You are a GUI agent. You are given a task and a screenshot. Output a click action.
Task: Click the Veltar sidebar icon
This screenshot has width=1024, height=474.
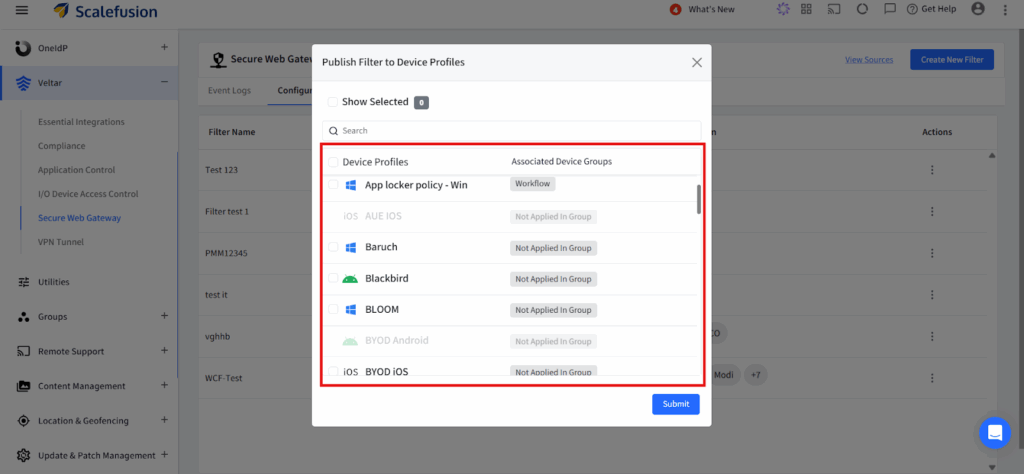pyautogui.click(x=23, y=83)
